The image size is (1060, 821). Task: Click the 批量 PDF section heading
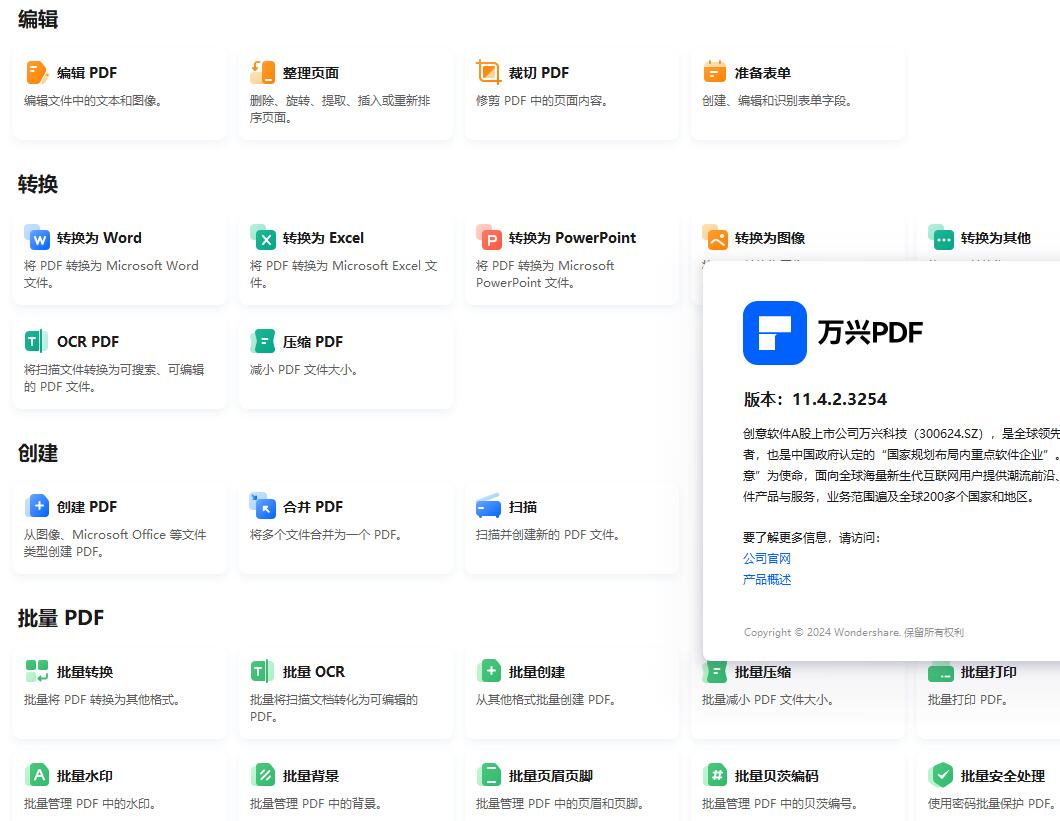pos(61,618)
